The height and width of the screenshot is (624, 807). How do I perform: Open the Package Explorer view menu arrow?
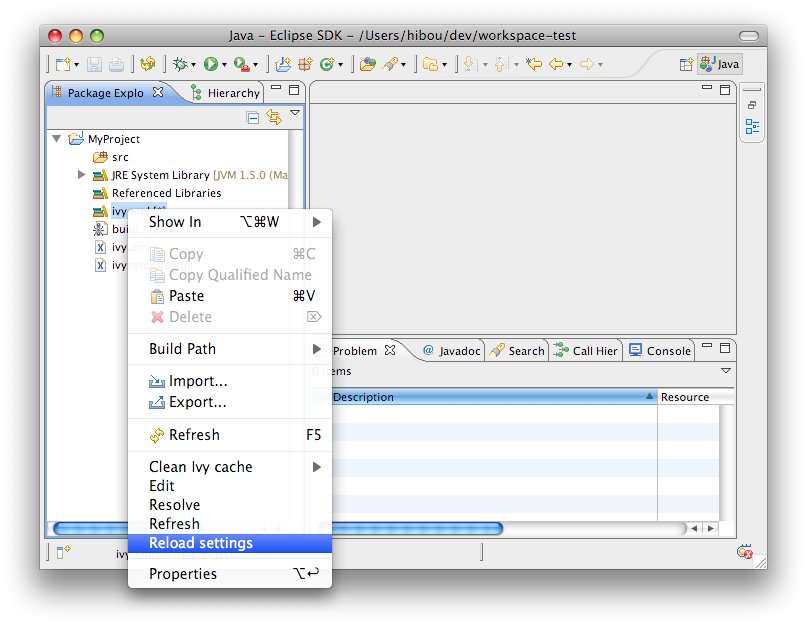[x=295, y=113]
